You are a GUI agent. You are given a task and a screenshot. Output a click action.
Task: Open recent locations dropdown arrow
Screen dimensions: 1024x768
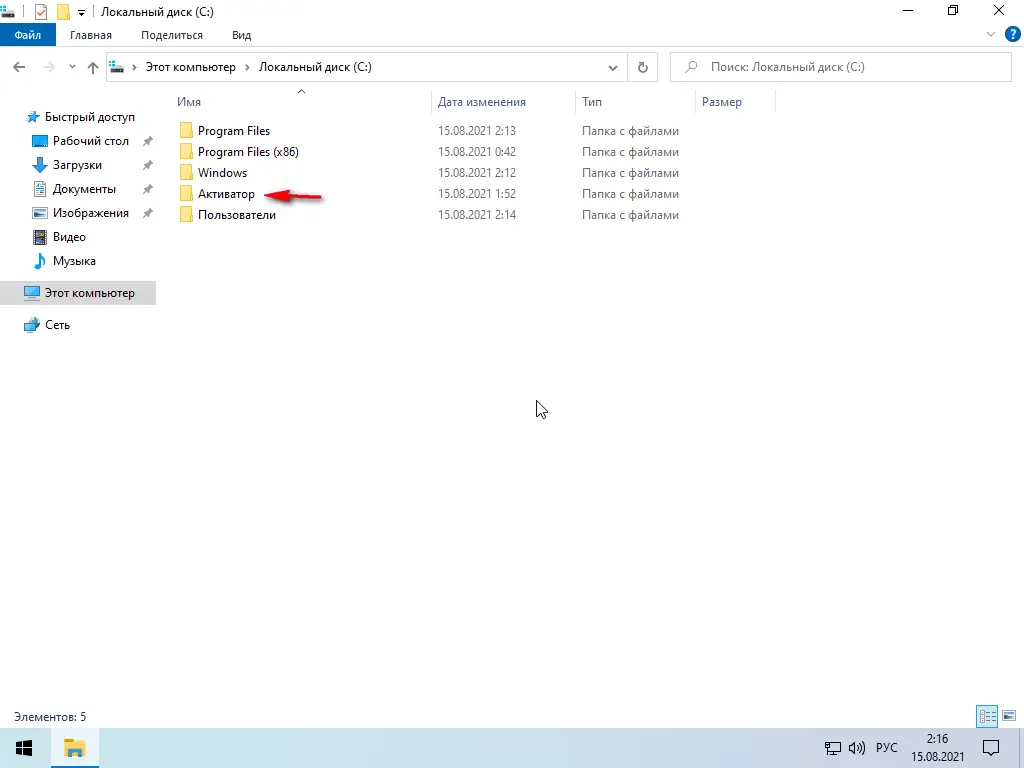coord(72,67)
